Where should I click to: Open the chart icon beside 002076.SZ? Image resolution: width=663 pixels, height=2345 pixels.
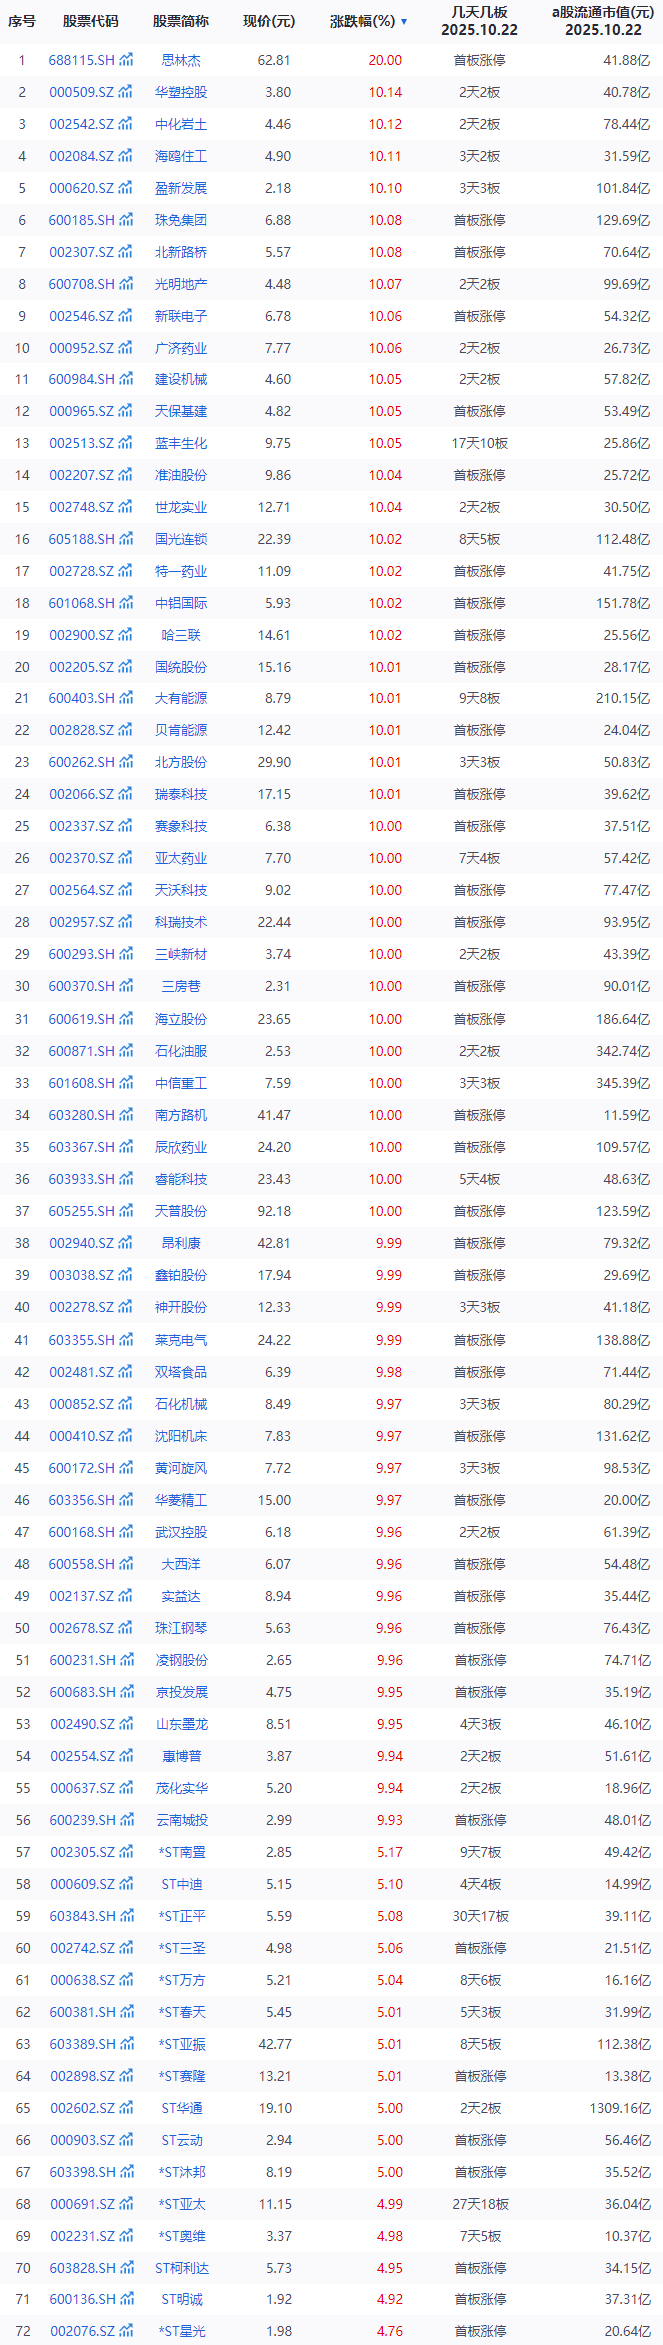[x=126, y=2331]
